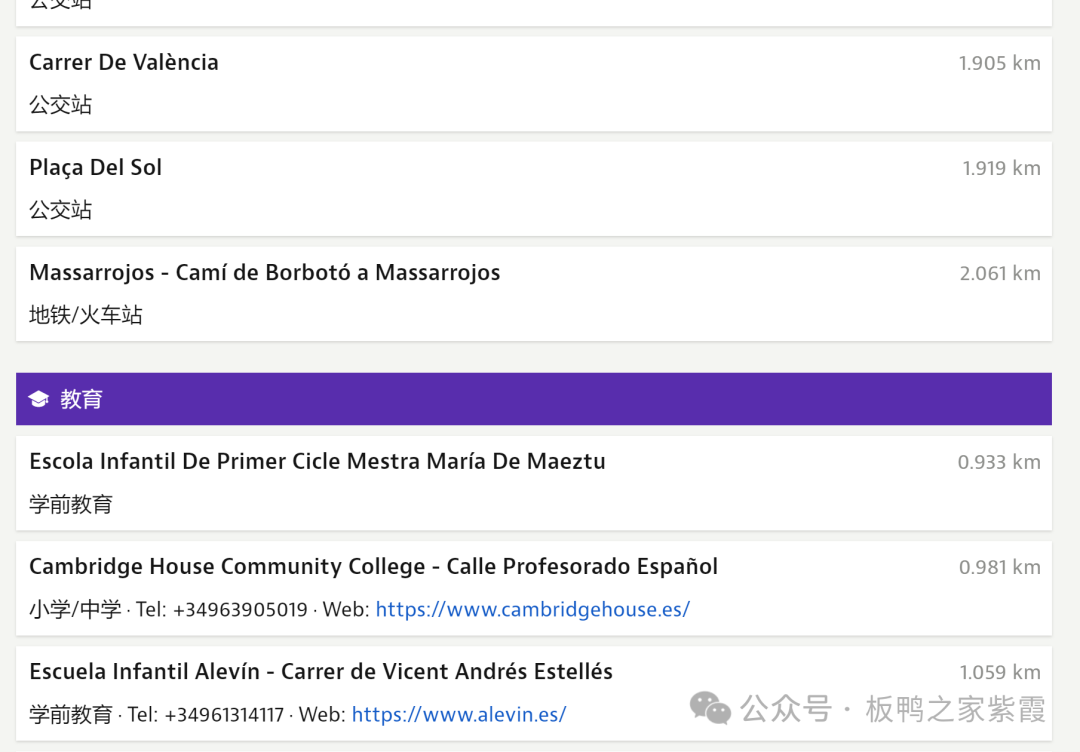
Task: Select the Carrer De València bus stop title
Action: click(x=124, y=62)
